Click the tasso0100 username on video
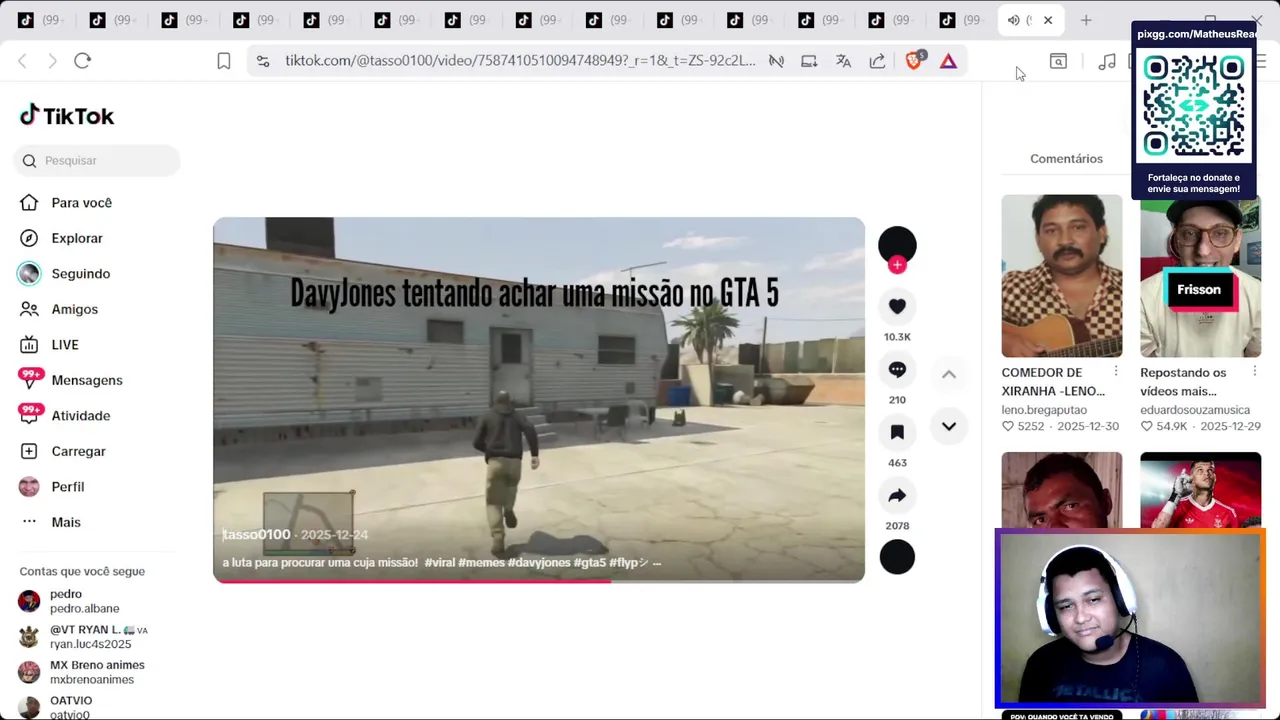This screenshot has height=720, width=1280. [257, 535]
